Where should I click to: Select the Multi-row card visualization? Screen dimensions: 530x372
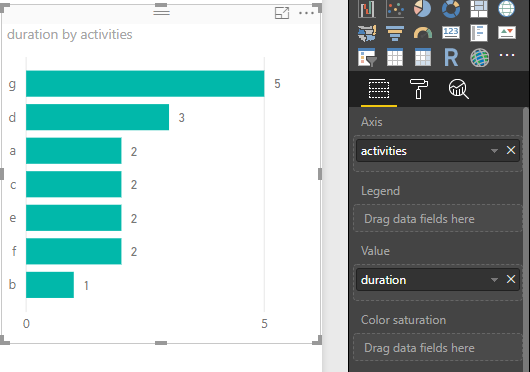coord(479,33)
